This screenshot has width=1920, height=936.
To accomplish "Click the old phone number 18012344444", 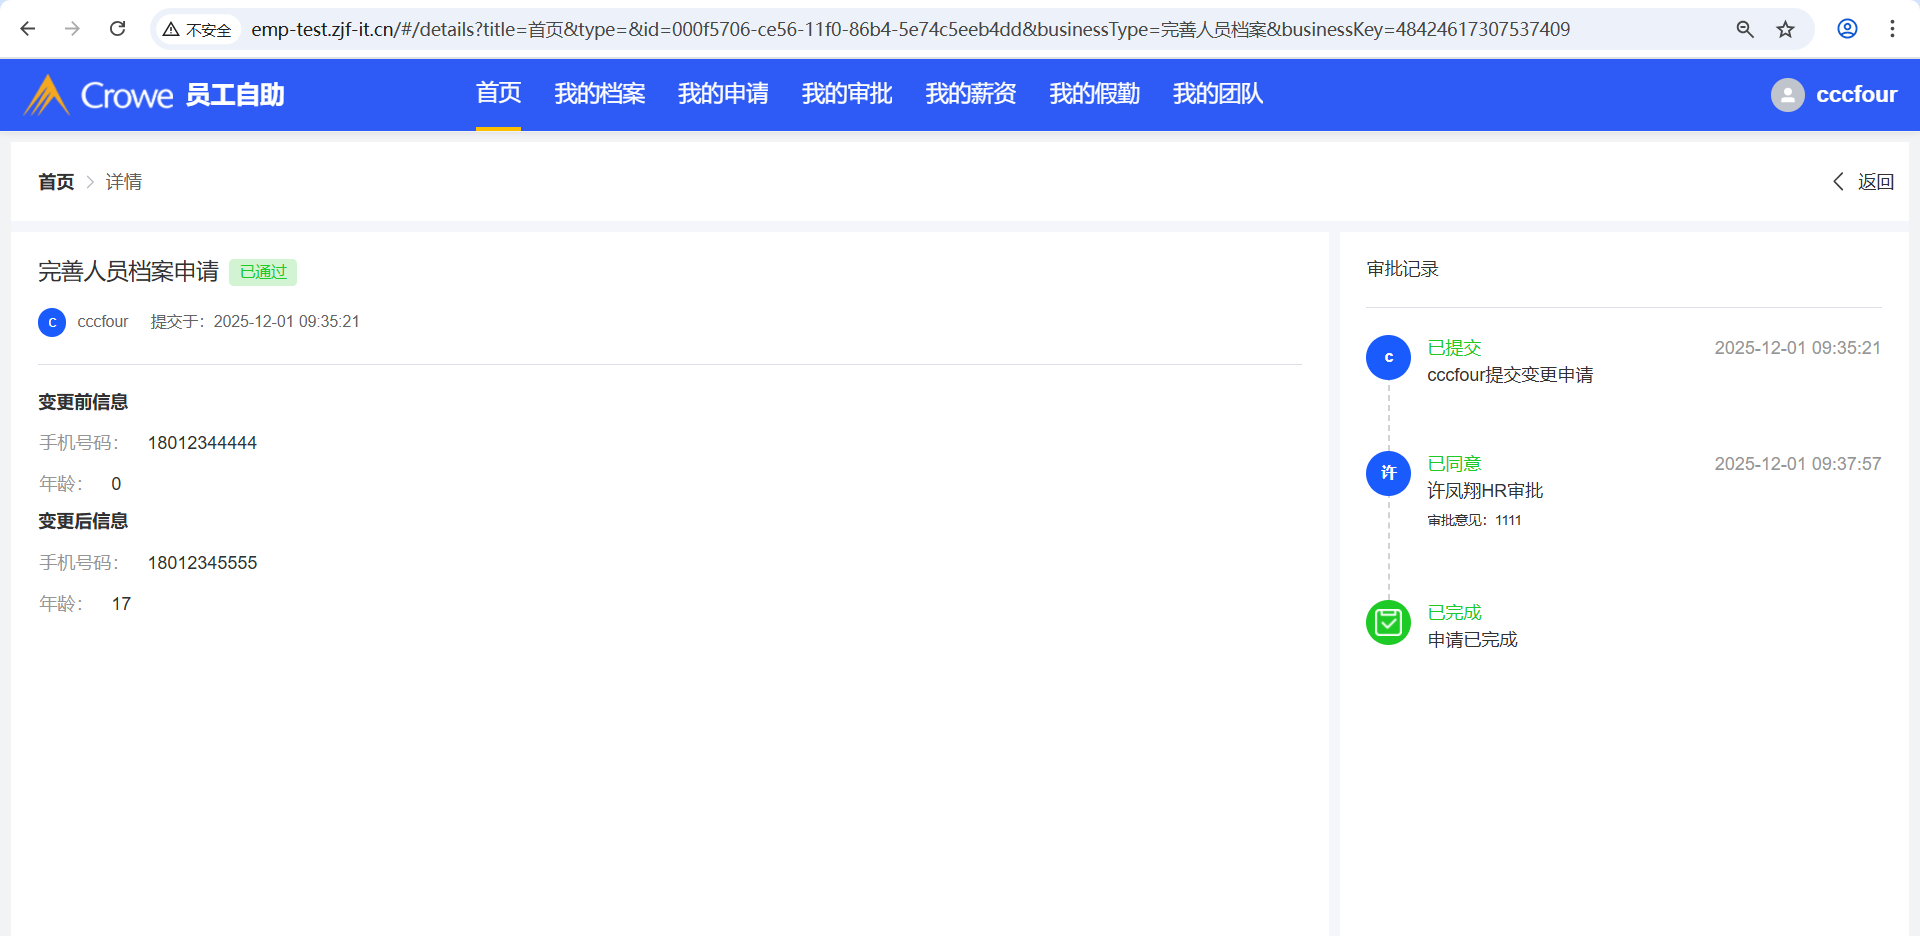I will tap(202, 443).
